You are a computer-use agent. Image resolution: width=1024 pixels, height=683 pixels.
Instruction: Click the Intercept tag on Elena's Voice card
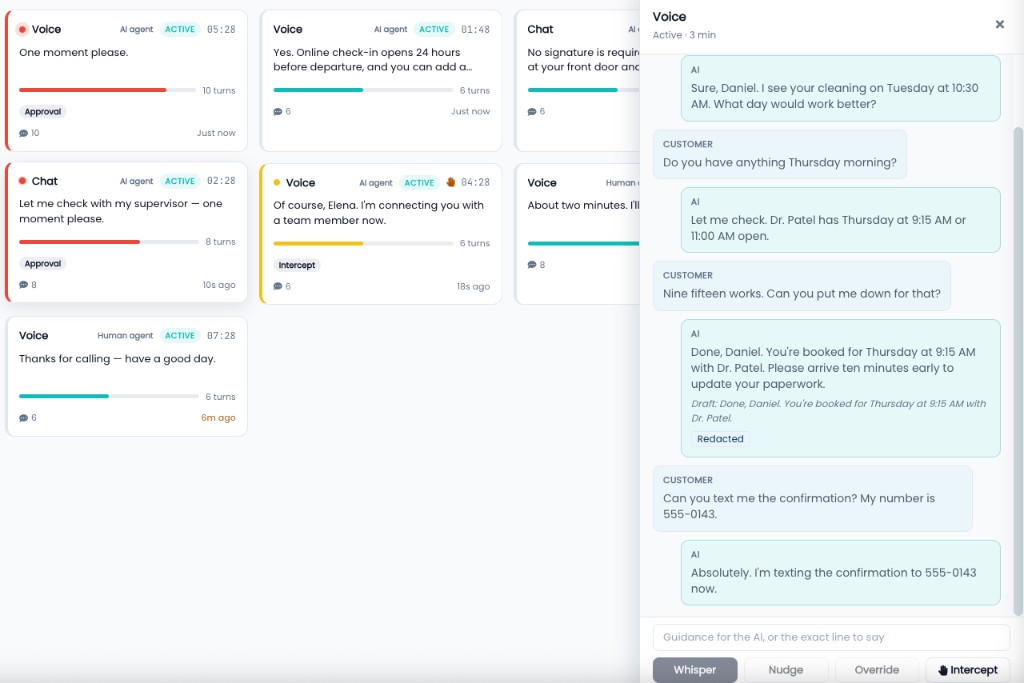tap(296, 265)
